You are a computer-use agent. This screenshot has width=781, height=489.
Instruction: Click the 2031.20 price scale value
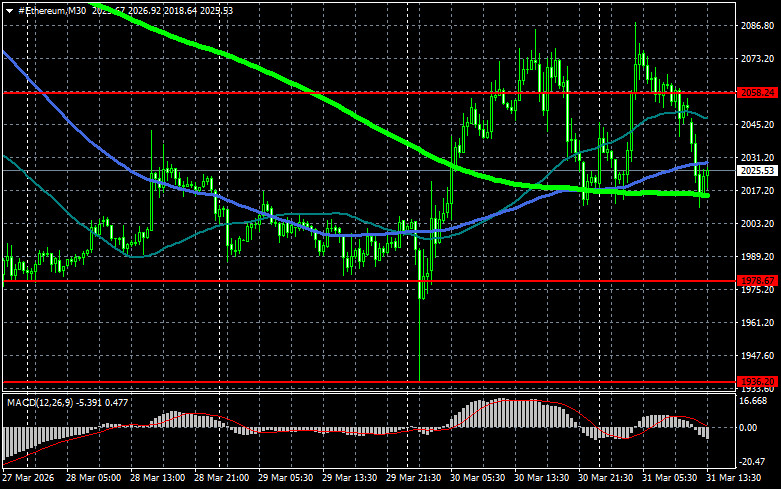tap(758, 158)
